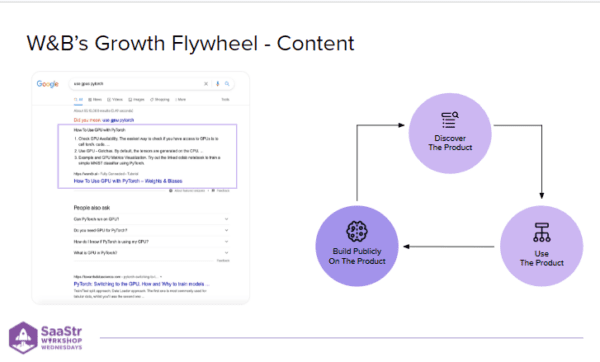The width and height of the screenshot is (600, 362).
Task: Open the Tools button under search bar
Action: click(225, 99)
